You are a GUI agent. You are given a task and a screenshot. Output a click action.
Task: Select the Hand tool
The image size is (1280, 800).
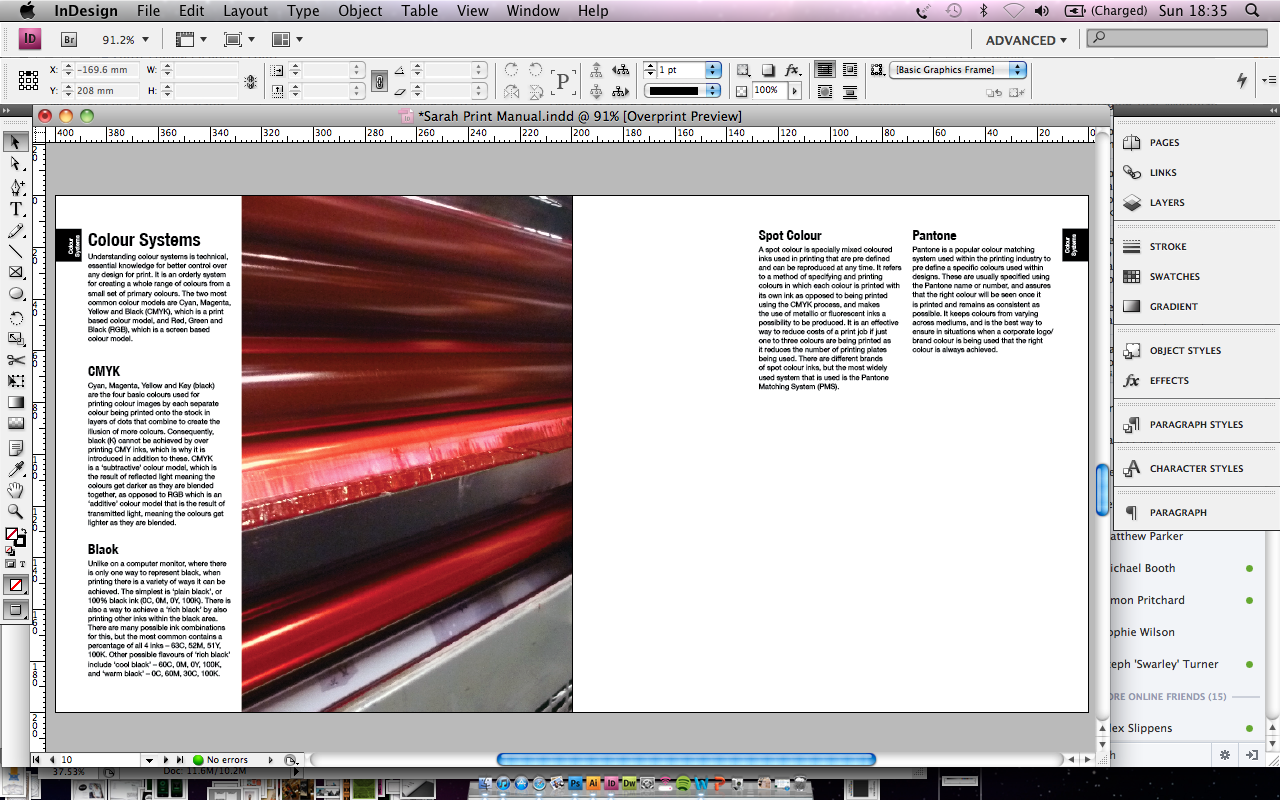[16, 490]
